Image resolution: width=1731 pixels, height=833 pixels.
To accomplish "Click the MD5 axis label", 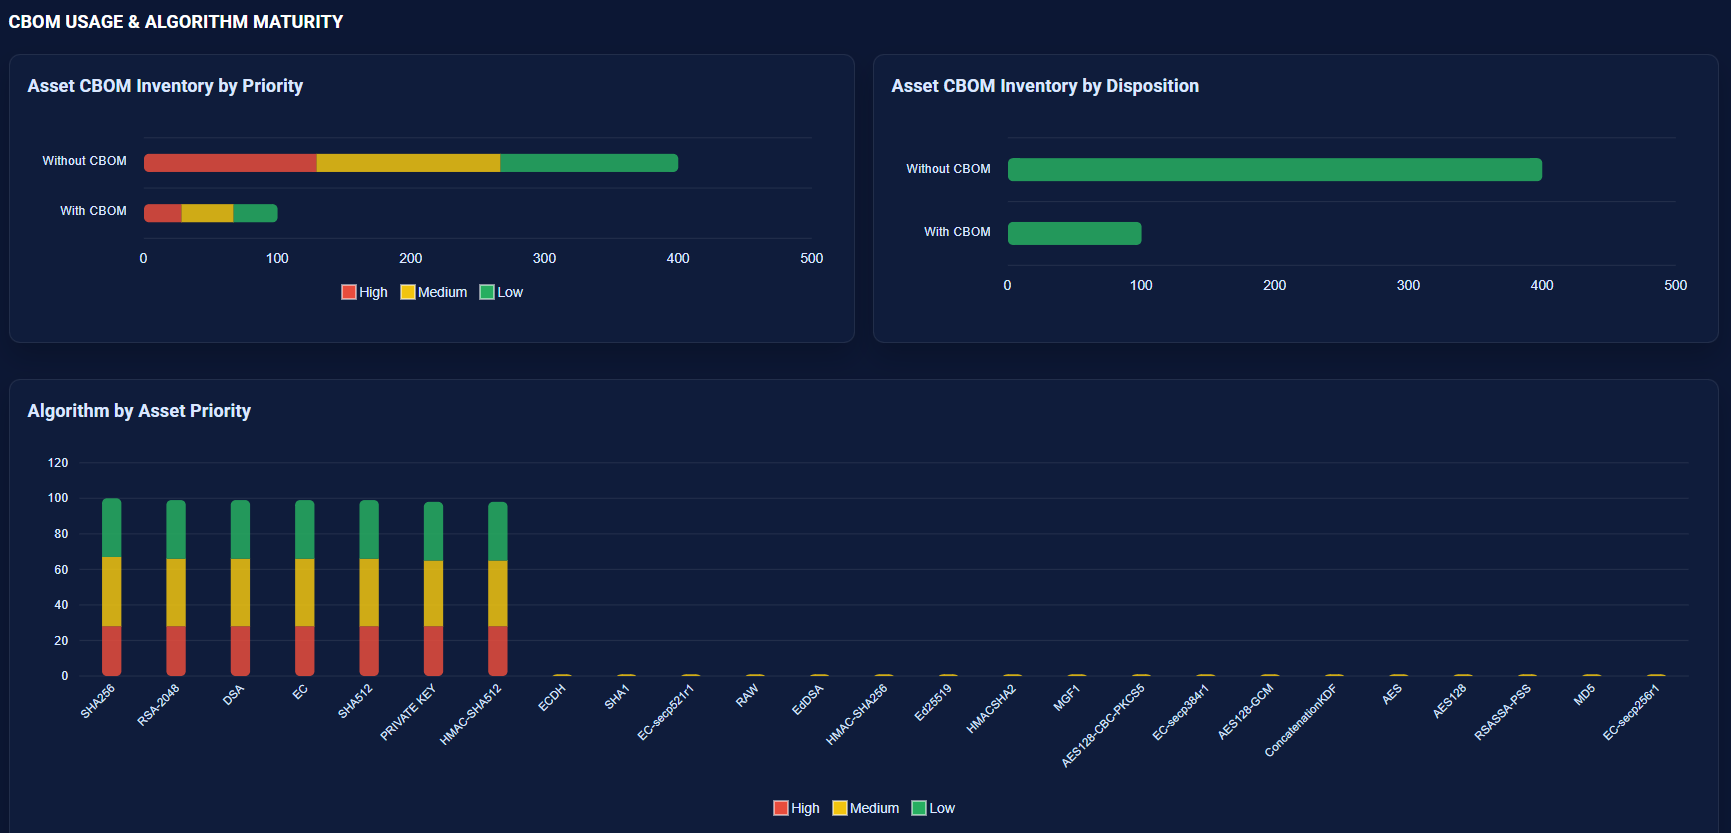I will (1584, 695).
